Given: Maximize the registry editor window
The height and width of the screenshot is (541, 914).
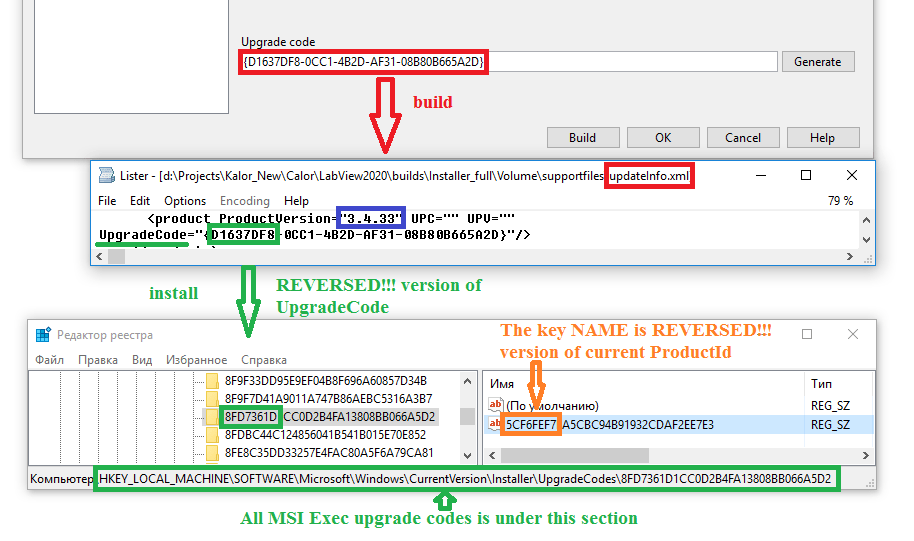Looking at the screenshot, I should (807, 334).
